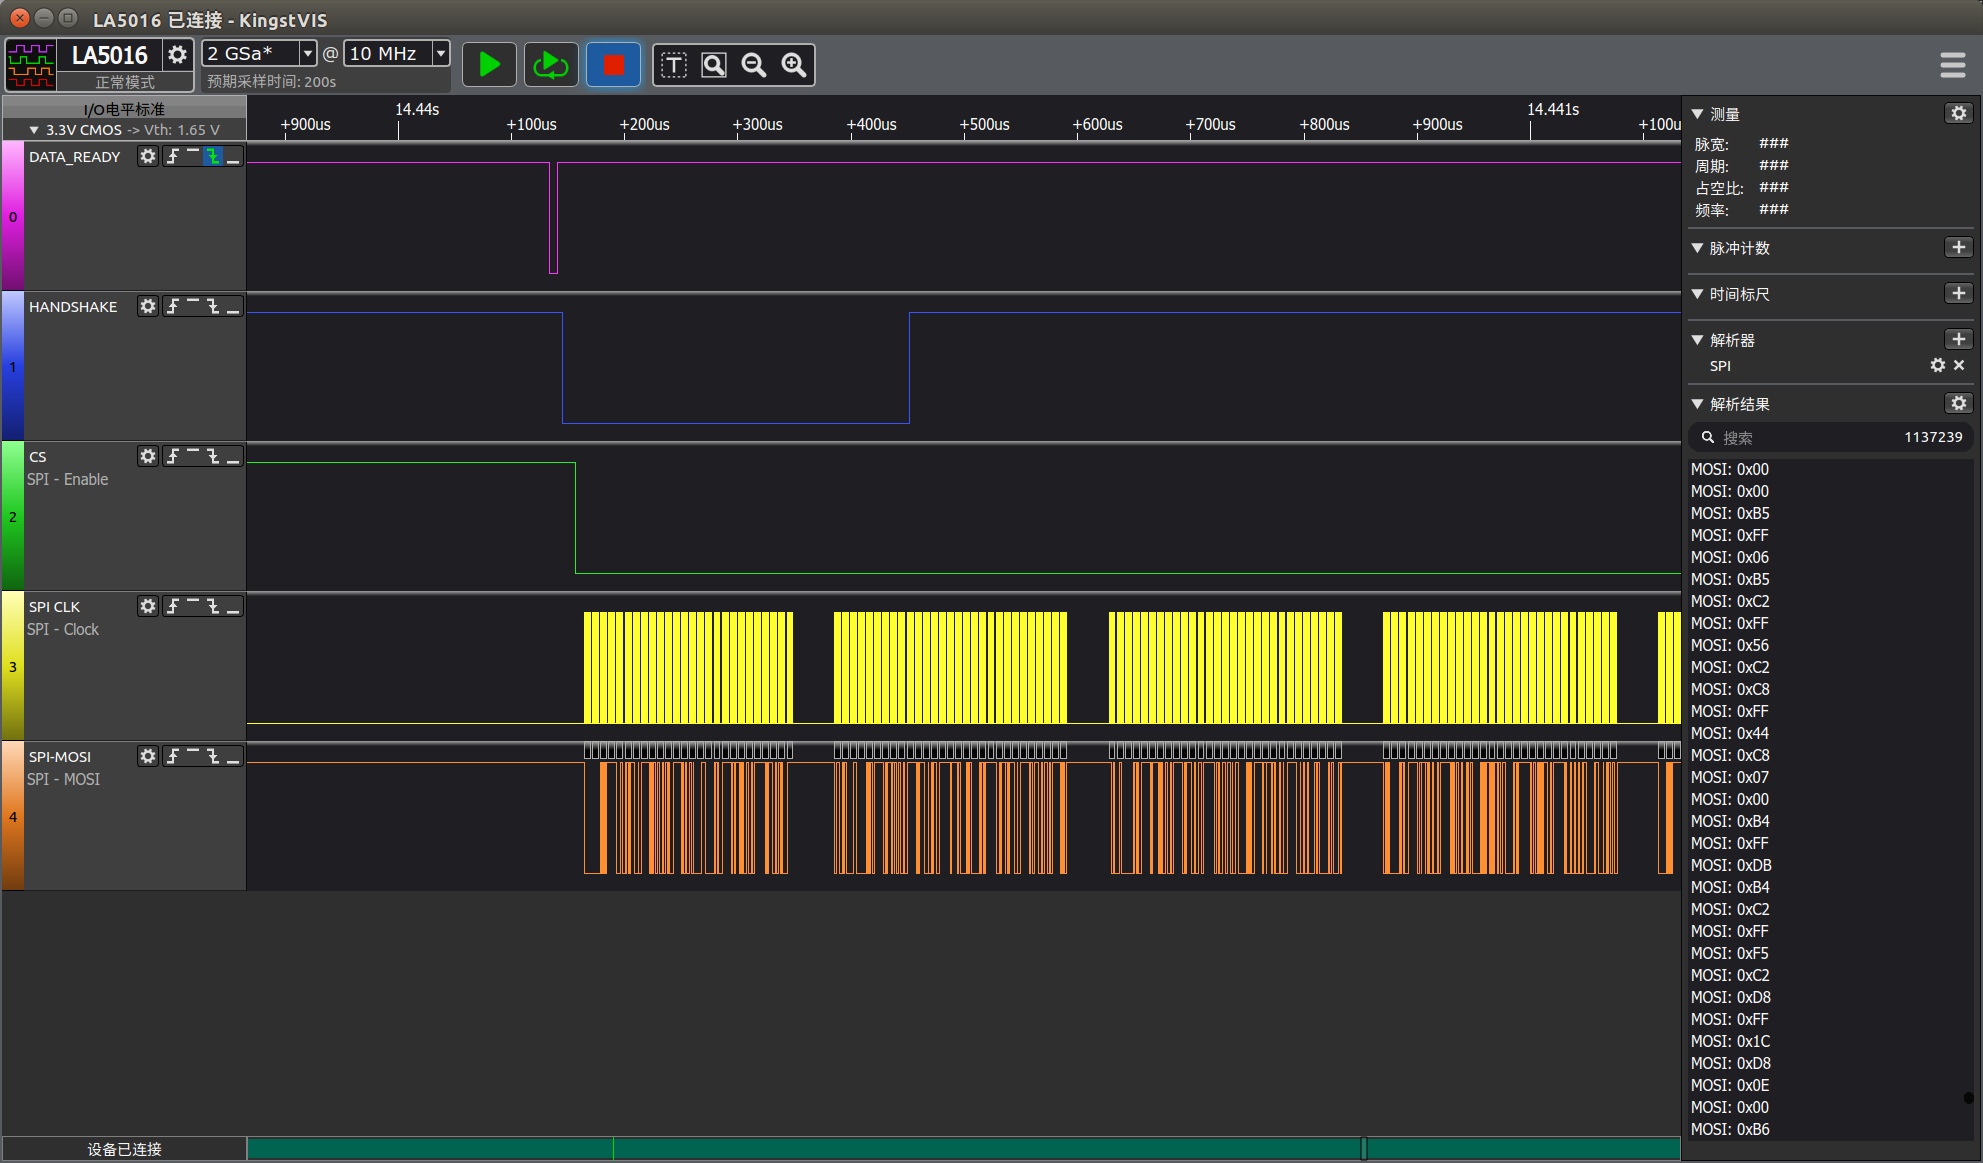Click the search field in decode results
The width and height of the screenshot is (1983, 1163).
[x=1830, y=437]
